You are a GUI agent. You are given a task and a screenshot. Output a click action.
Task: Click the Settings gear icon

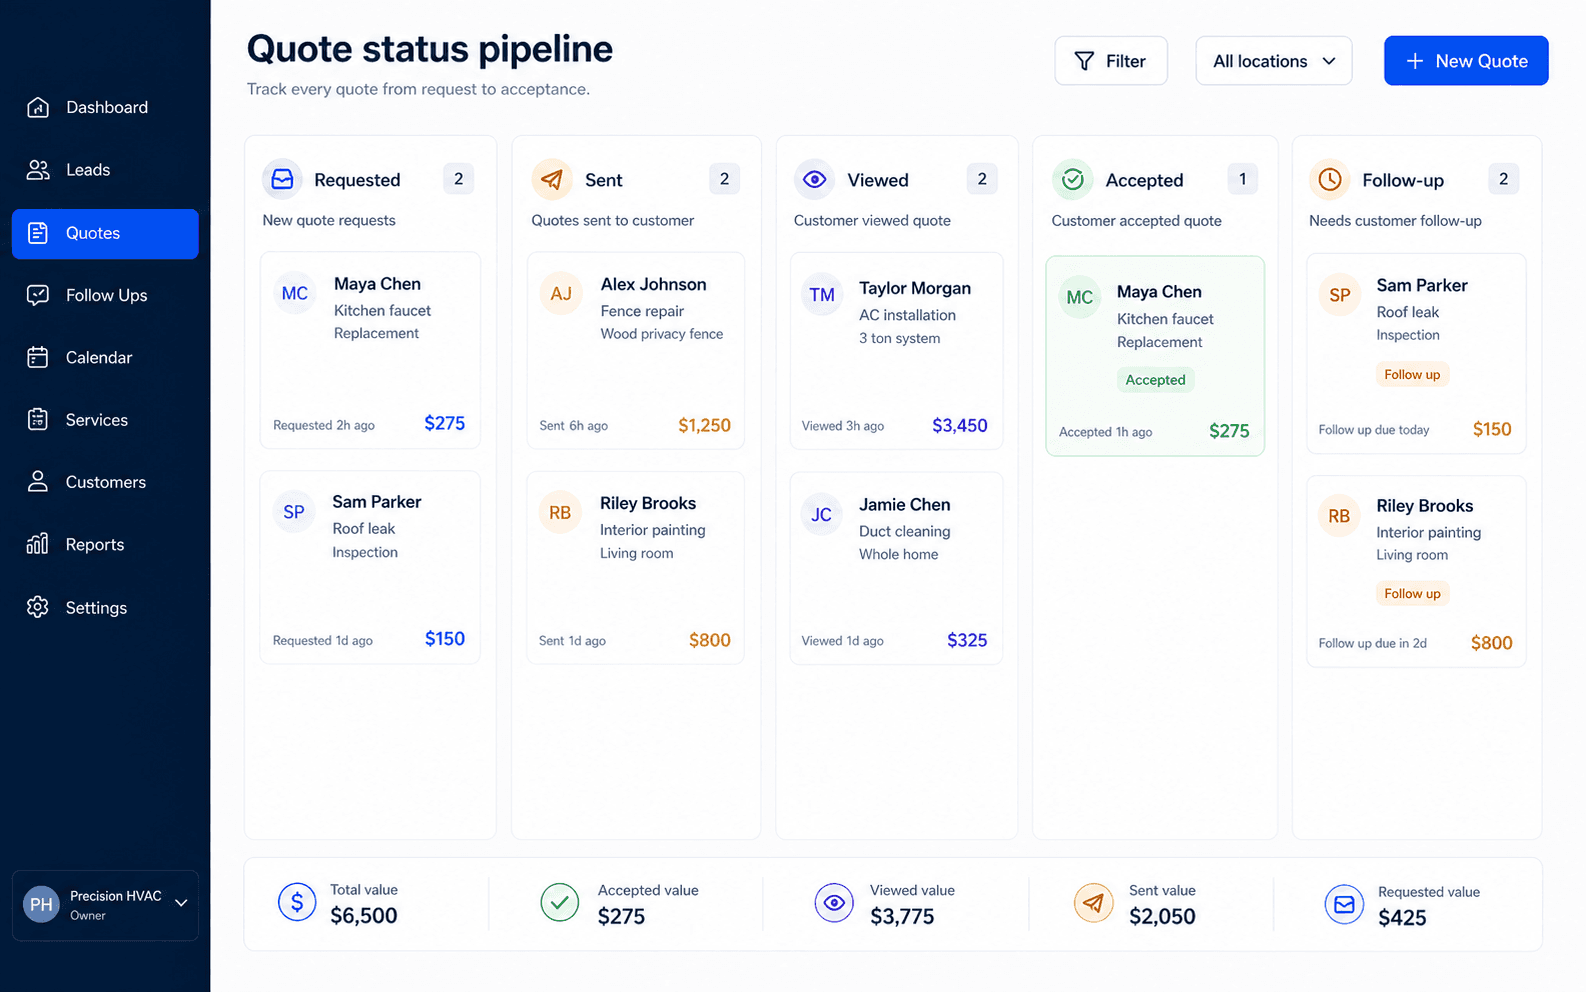[x=38, y=607]
